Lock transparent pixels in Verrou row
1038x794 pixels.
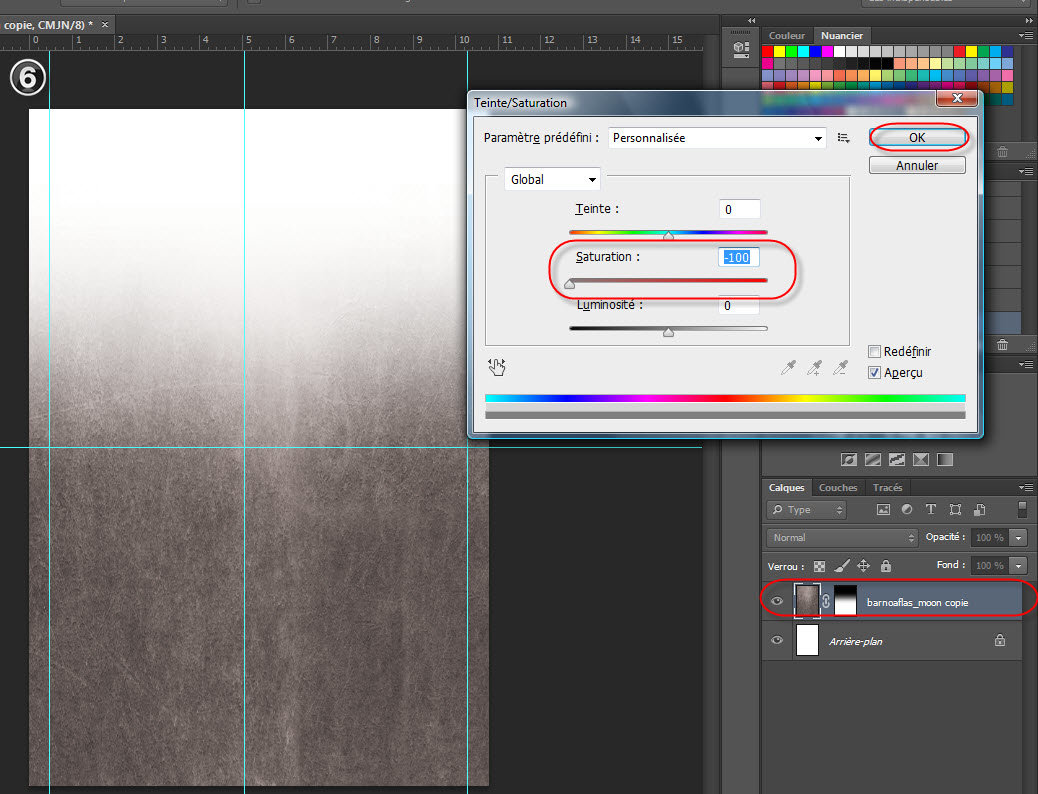820,566
